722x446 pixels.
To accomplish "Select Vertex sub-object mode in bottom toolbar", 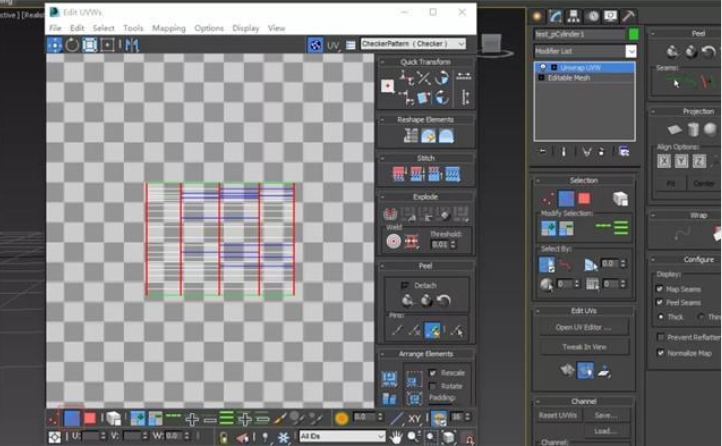I will [53, 419].
